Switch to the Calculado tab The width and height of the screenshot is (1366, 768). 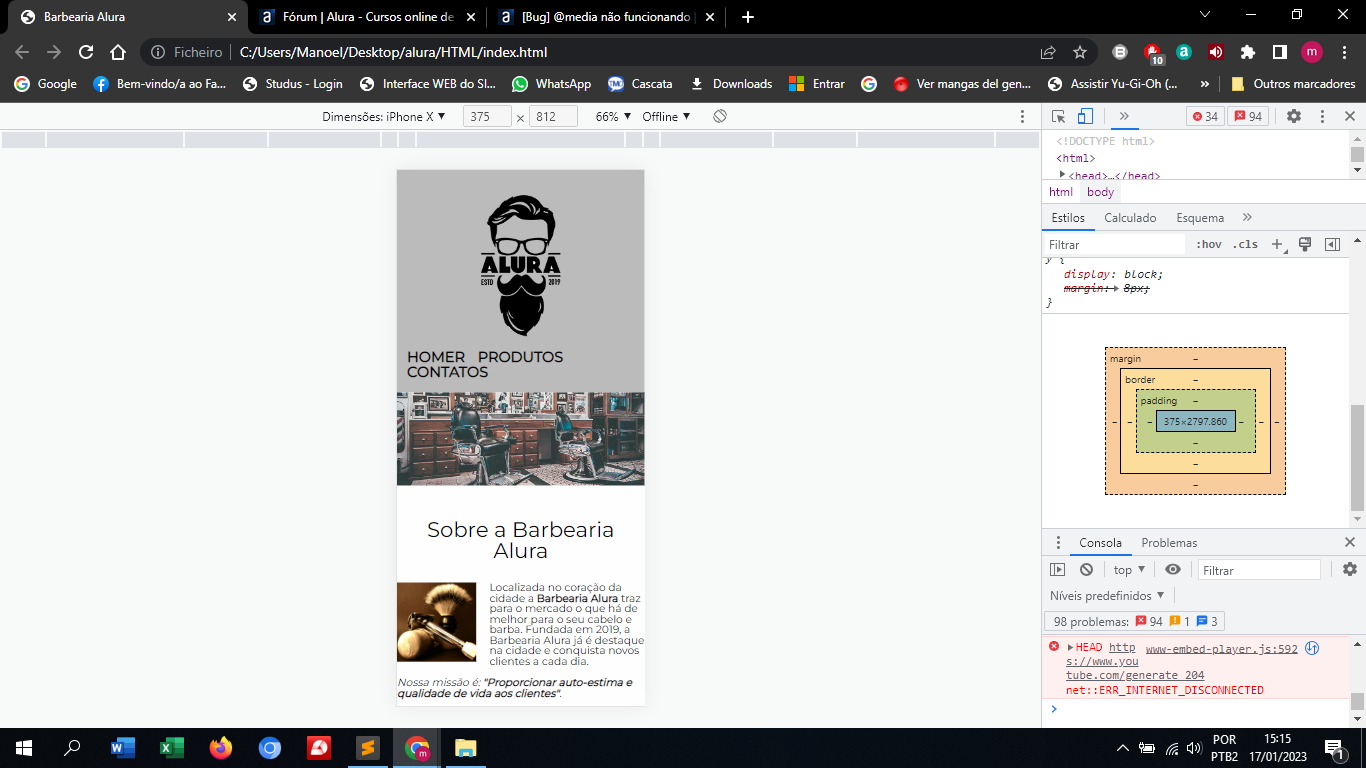[x=1130, y=218]
